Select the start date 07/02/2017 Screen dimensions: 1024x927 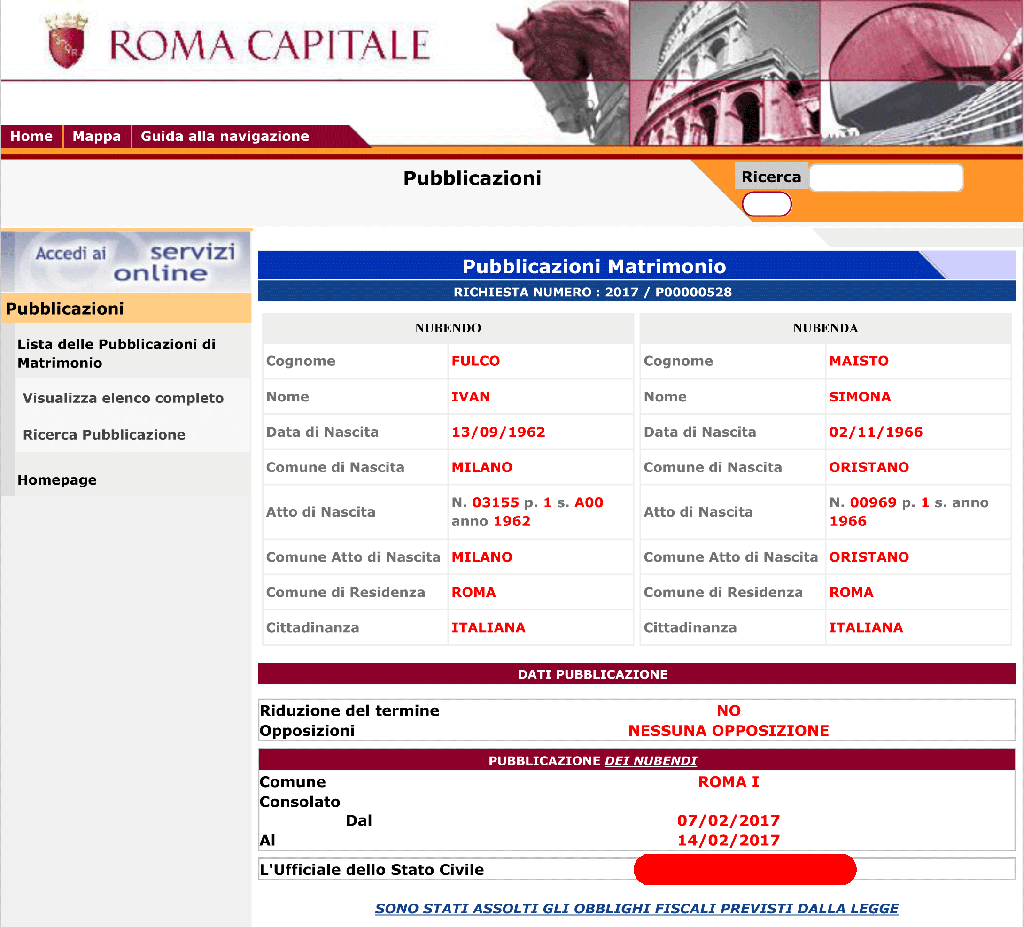[729, 821]
